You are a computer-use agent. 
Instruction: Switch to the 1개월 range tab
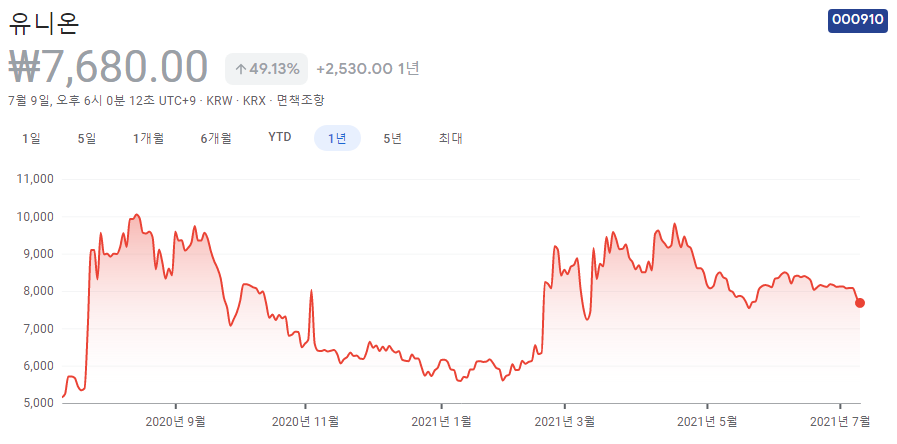tap(148, 138)
